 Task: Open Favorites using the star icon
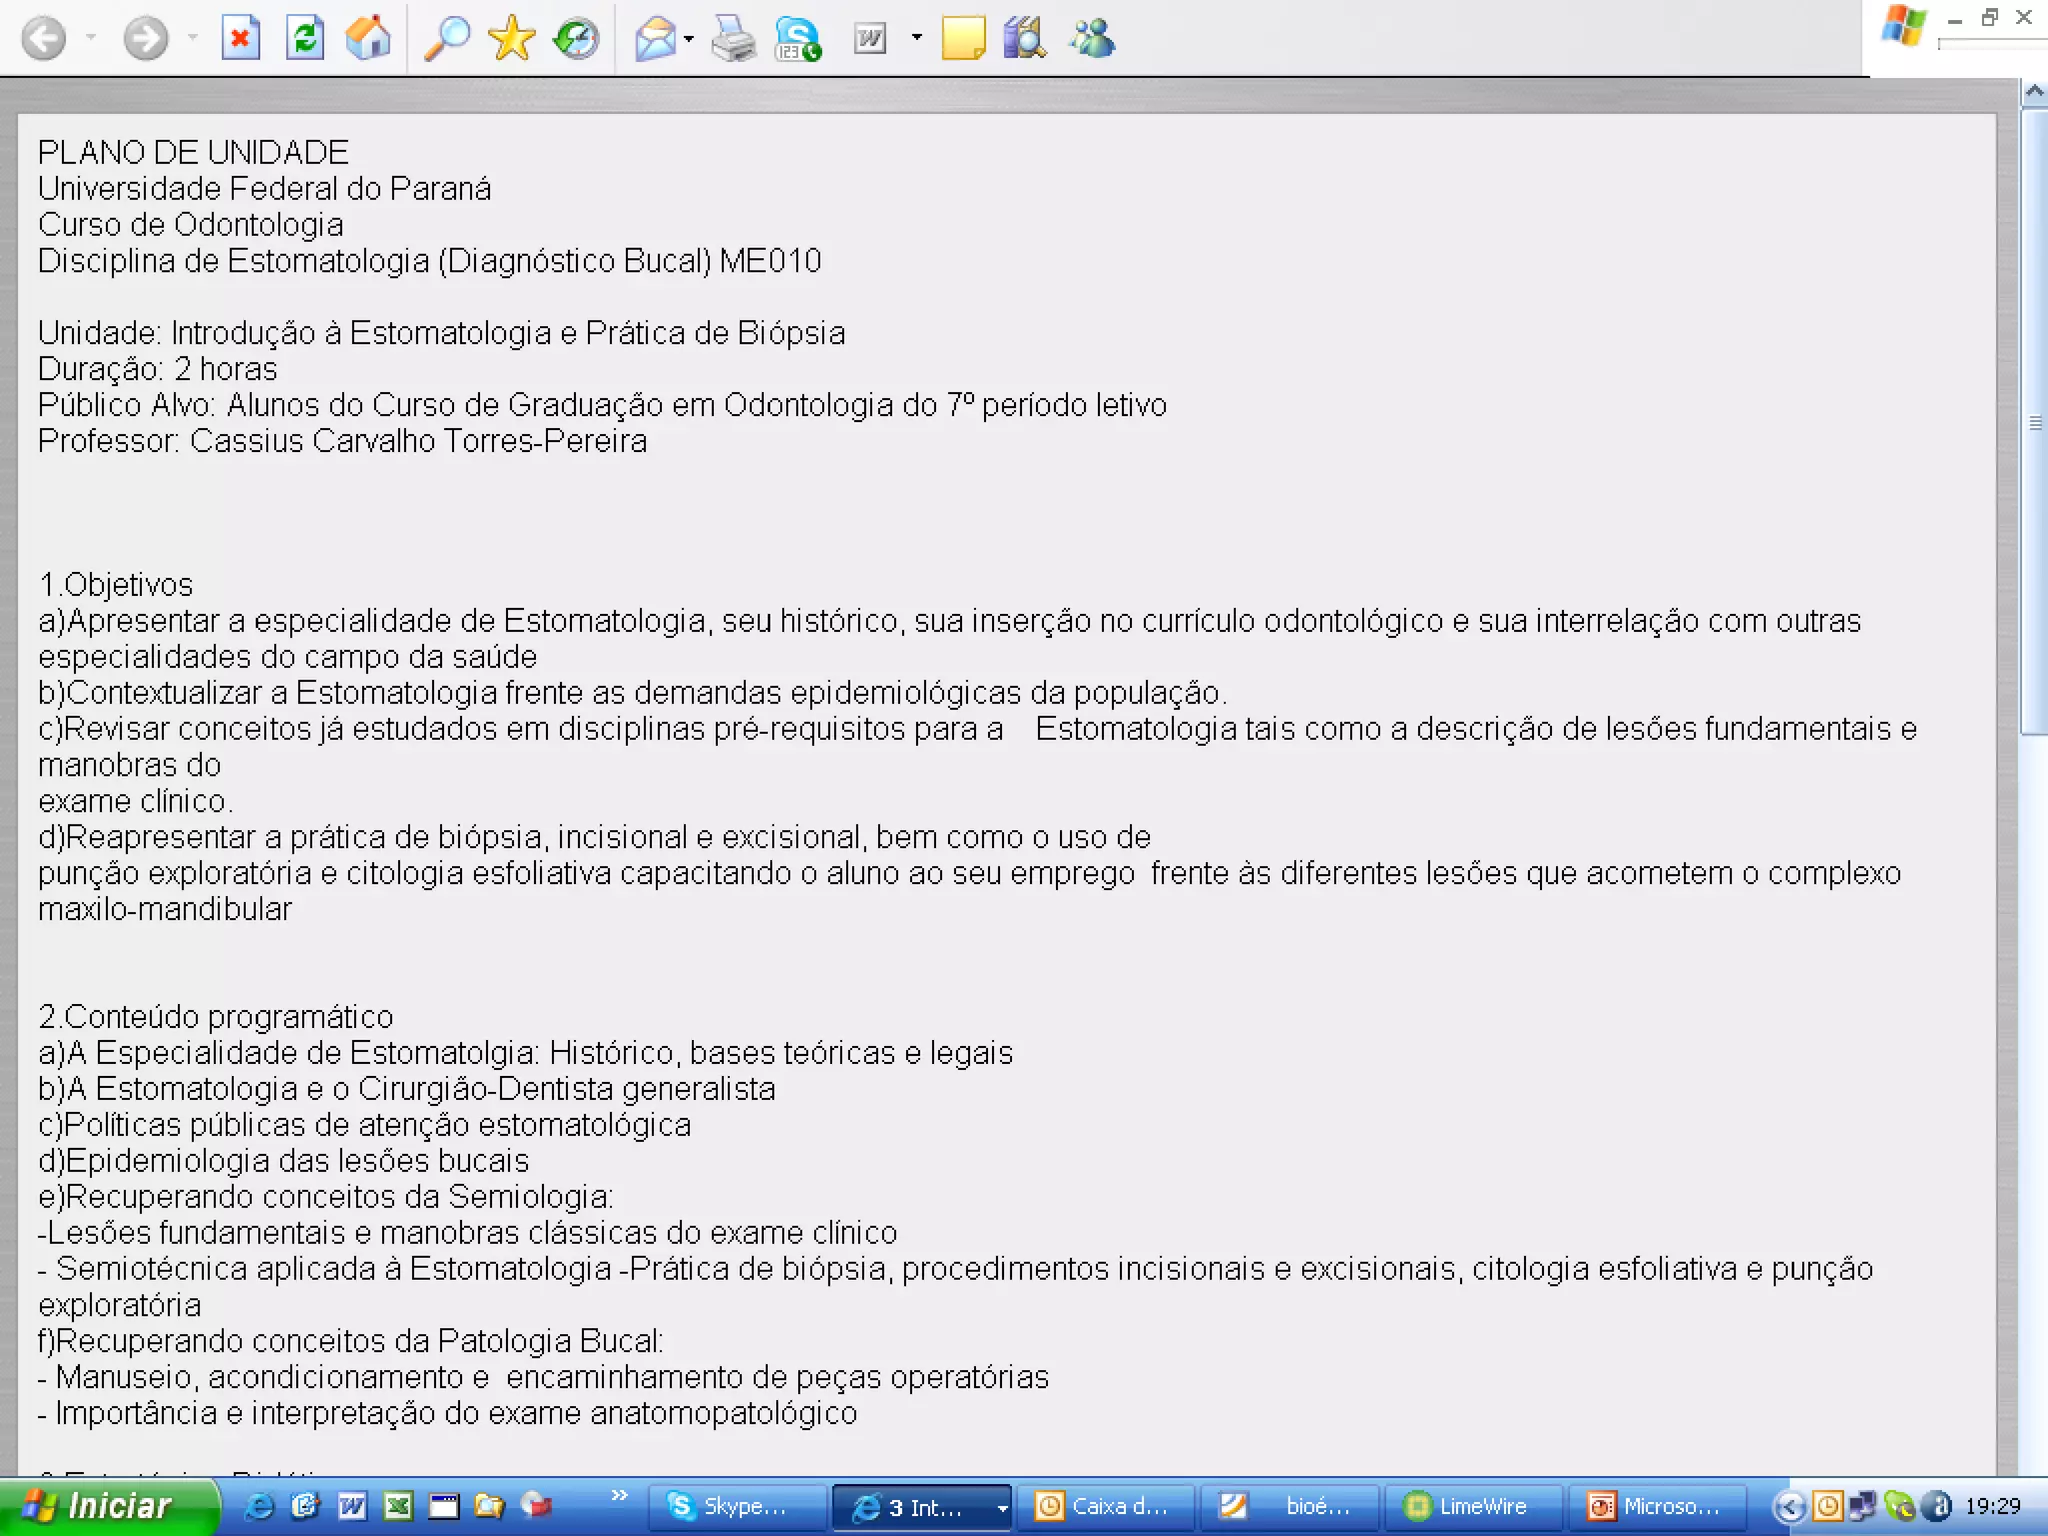[511, 39]
